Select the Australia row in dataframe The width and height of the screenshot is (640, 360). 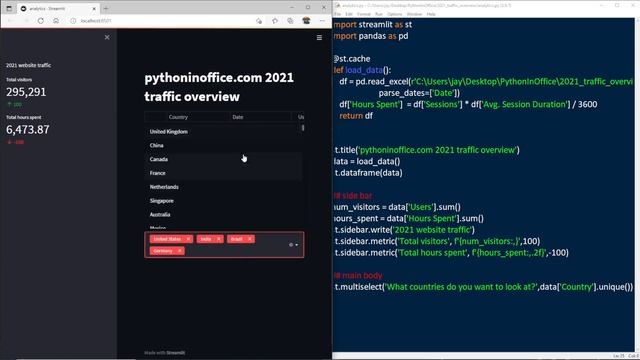[x=223, y=215]
